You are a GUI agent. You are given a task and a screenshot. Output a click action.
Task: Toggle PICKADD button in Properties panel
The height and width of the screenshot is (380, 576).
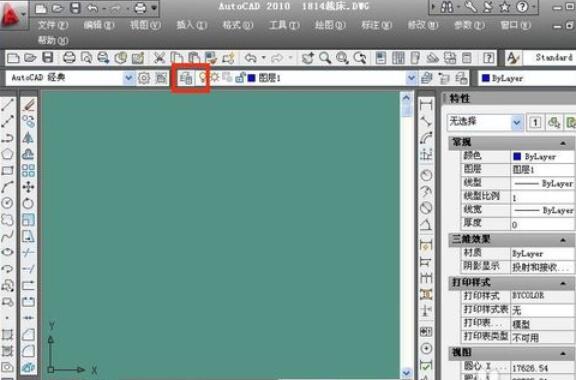(x=535, y=122)
